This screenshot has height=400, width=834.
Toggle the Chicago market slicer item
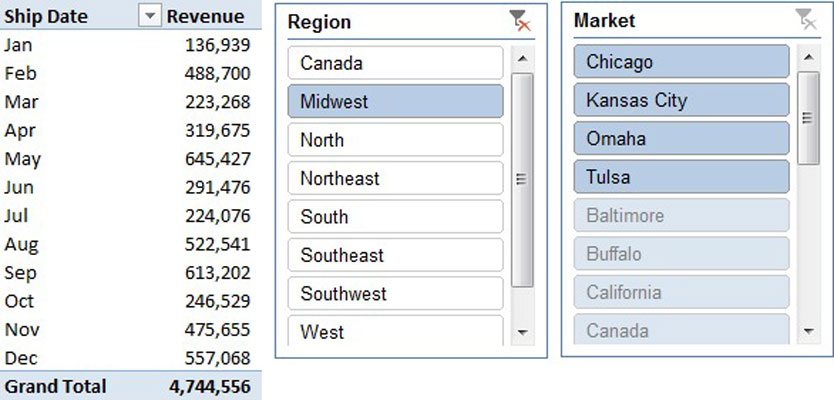[x=682, y=62]
